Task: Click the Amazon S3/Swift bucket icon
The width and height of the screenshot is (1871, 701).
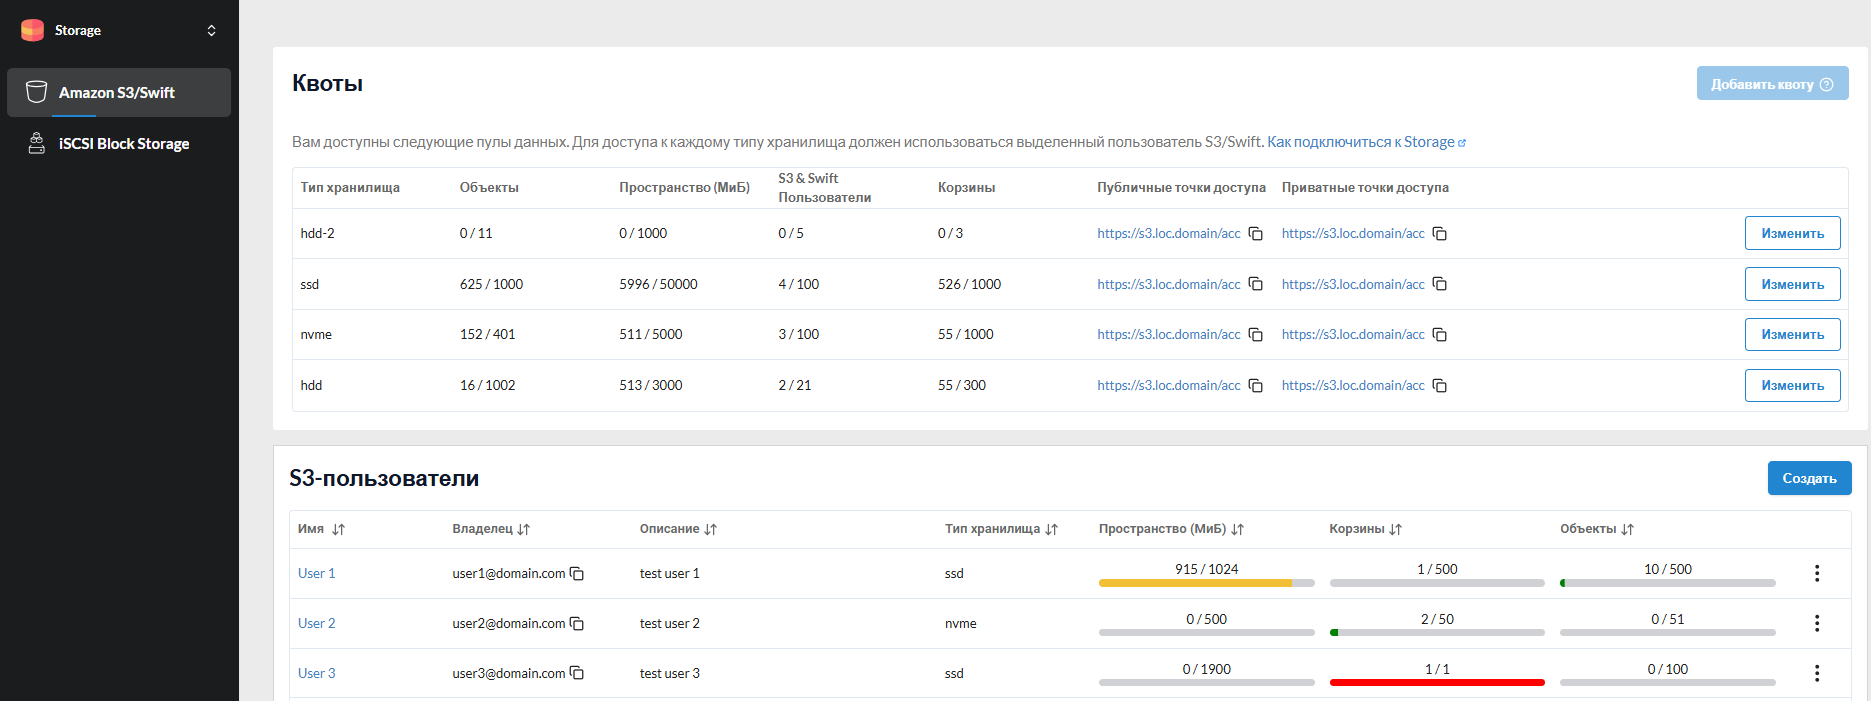Action: (x=36, y=92)
